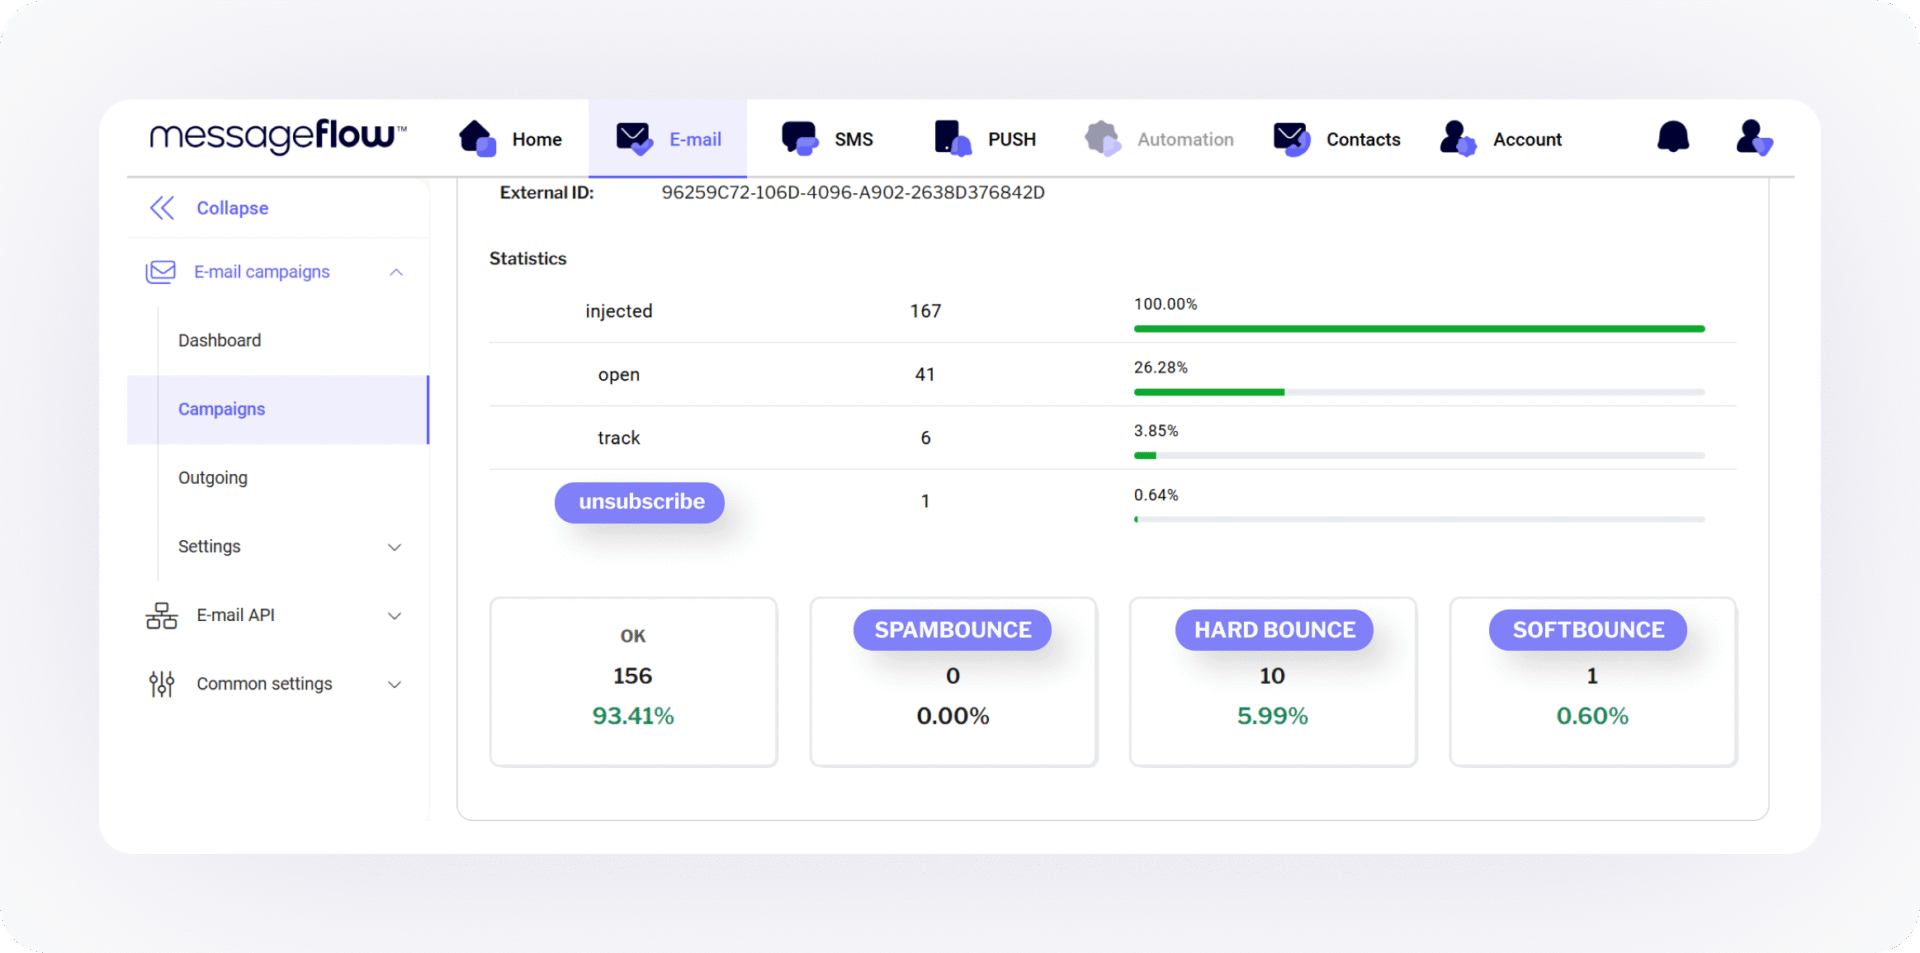This screenshot has height=953, width=1920.
Task: Open the Automation menu item
Action: coord(1160,139)
